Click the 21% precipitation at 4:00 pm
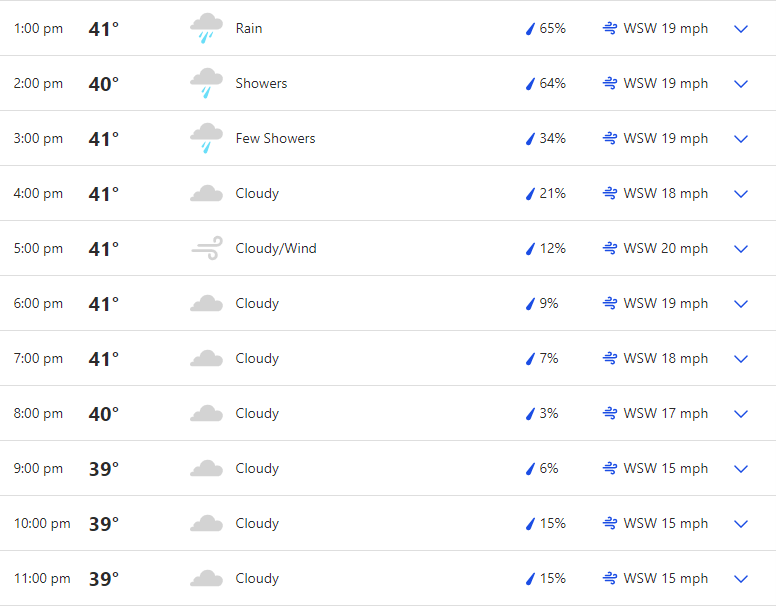Screen dimensions: 776x610 coord(552,193)
